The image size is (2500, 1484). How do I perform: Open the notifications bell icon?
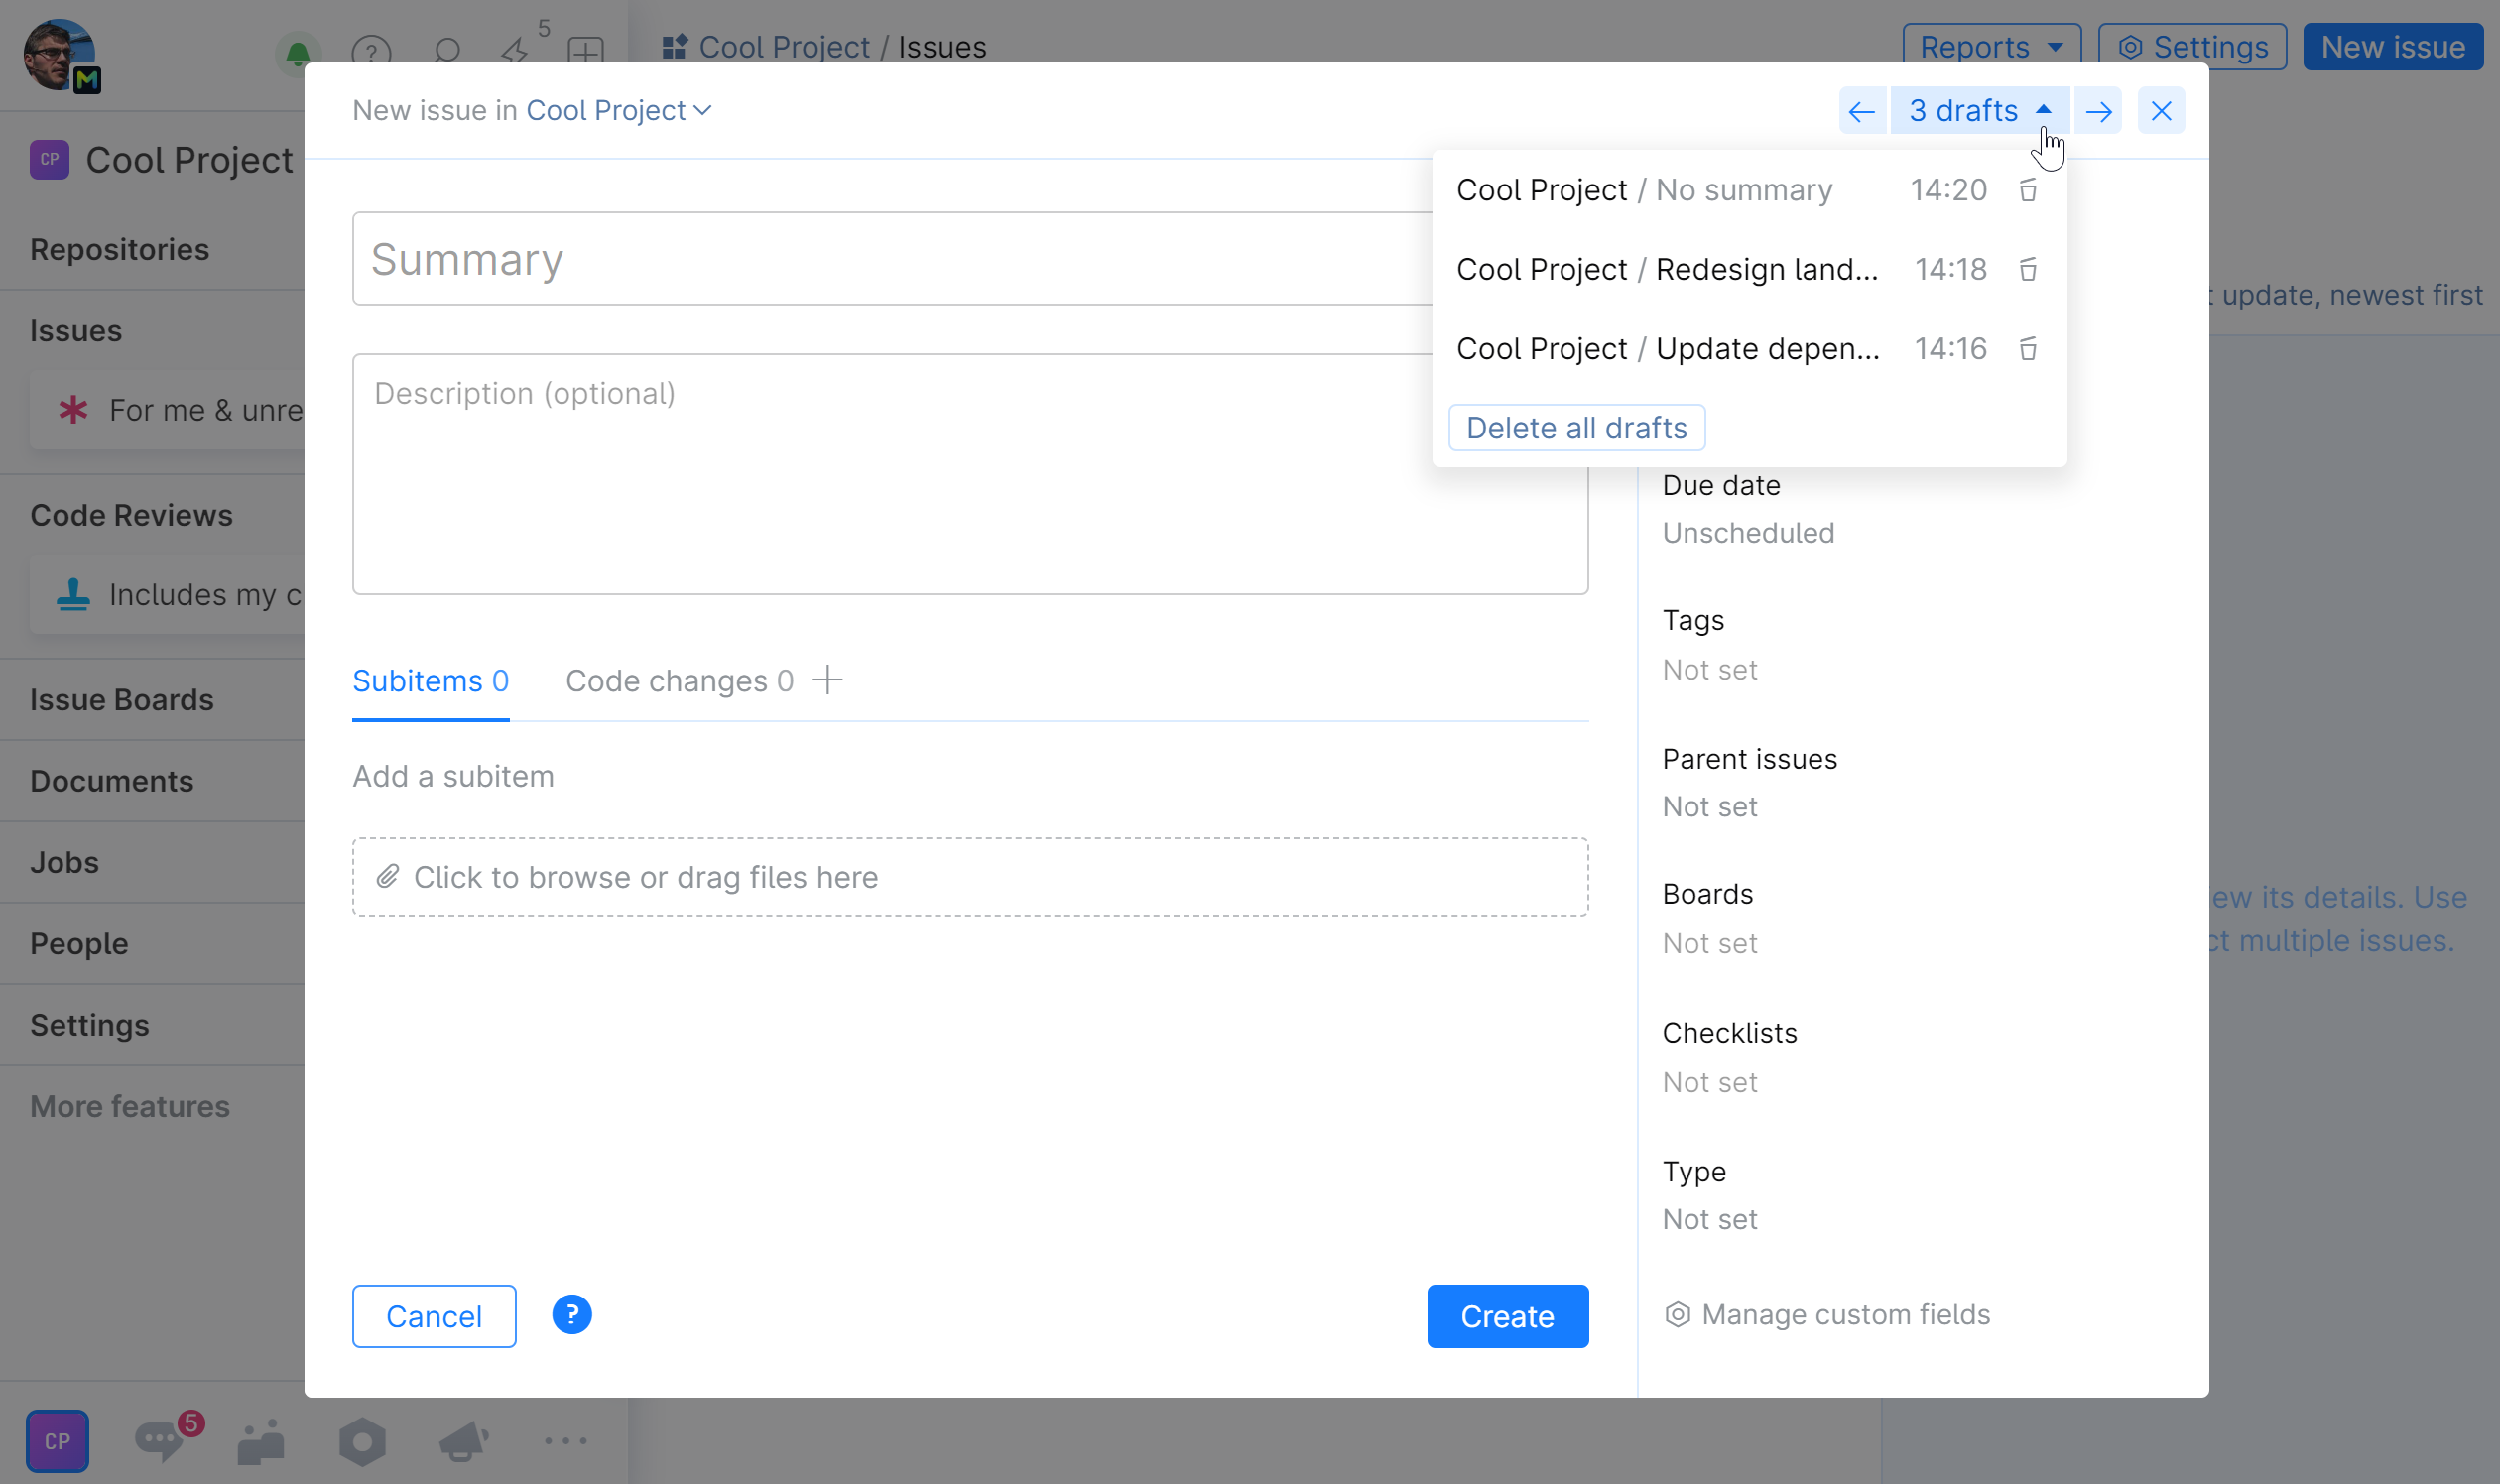click(x=297, y=50)
